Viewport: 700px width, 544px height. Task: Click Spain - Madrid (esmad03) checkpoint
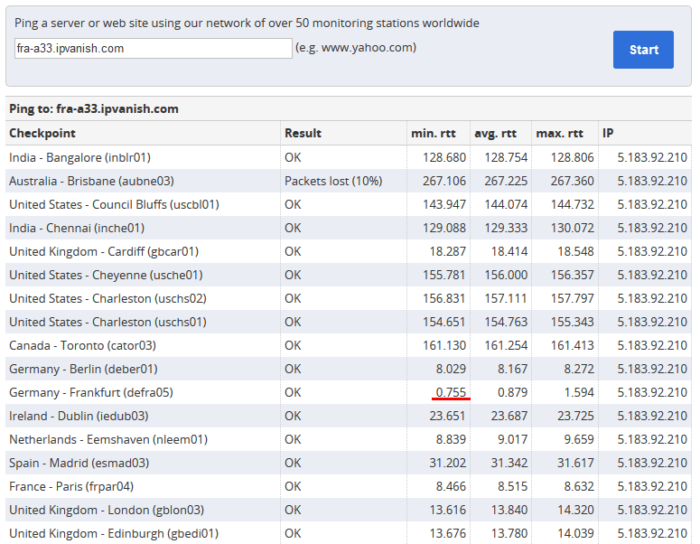pyautogui.click(x=79, y=463)
